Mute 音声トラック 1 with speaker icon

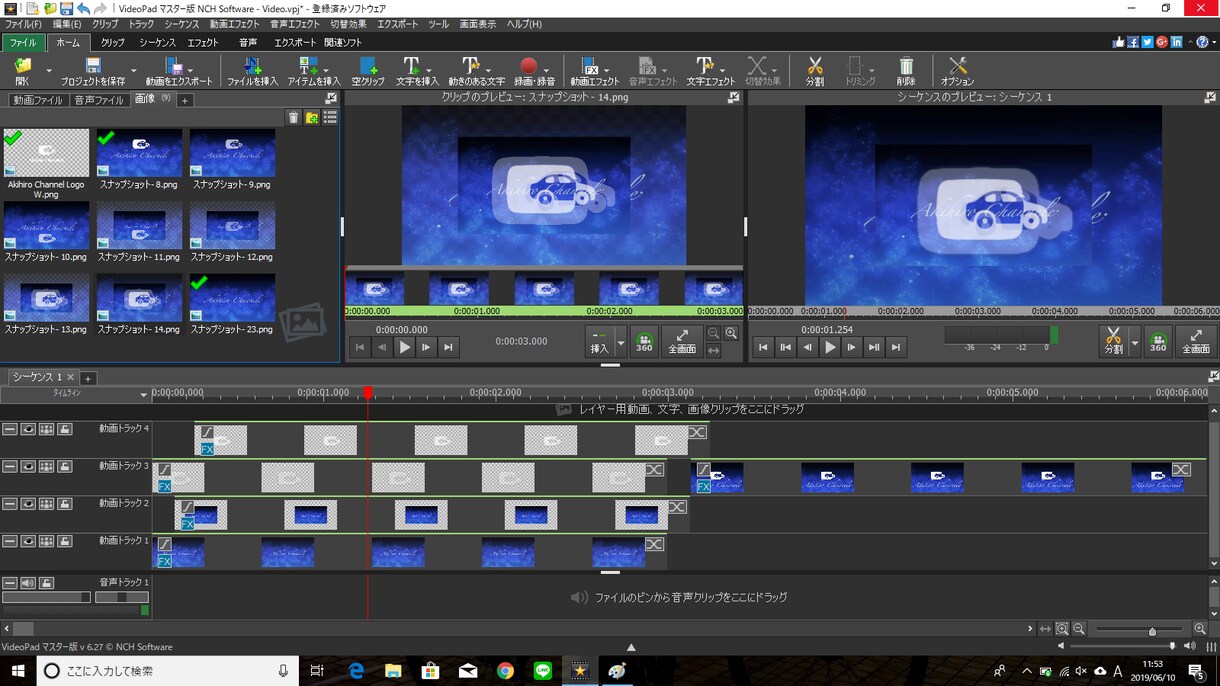click(x=28, y=583)
